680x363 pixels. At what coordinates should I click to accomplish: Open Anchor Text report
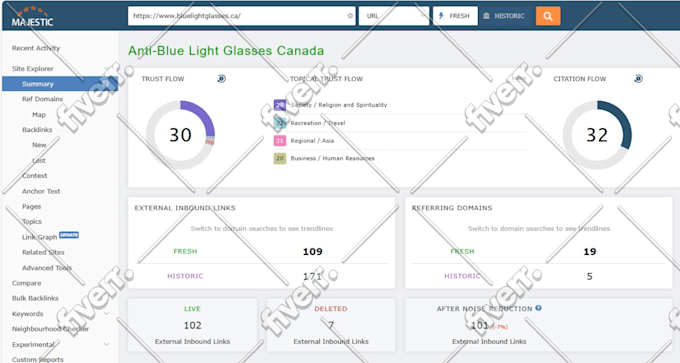[x=41, y=191]
